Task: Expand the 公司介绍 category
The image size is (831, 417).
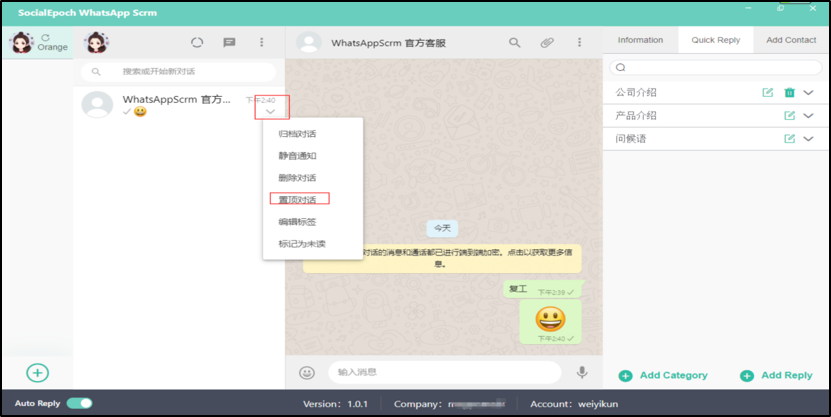Action: coord(808,92)
